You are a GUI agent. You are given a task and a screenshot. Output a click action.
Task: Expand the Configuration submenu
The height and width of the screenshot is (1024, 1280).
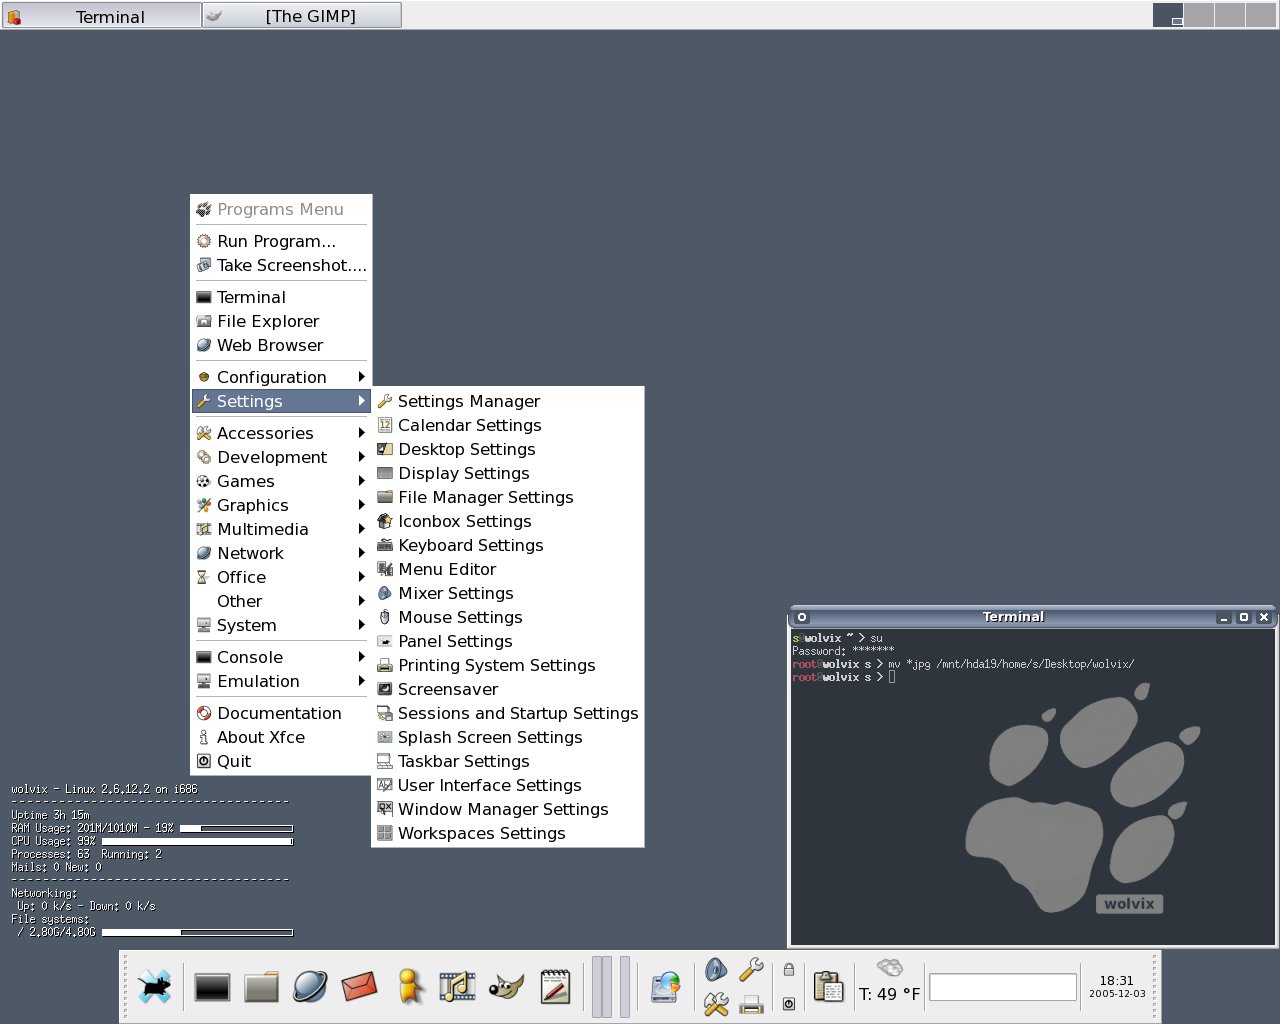click(x=281, y=377)
